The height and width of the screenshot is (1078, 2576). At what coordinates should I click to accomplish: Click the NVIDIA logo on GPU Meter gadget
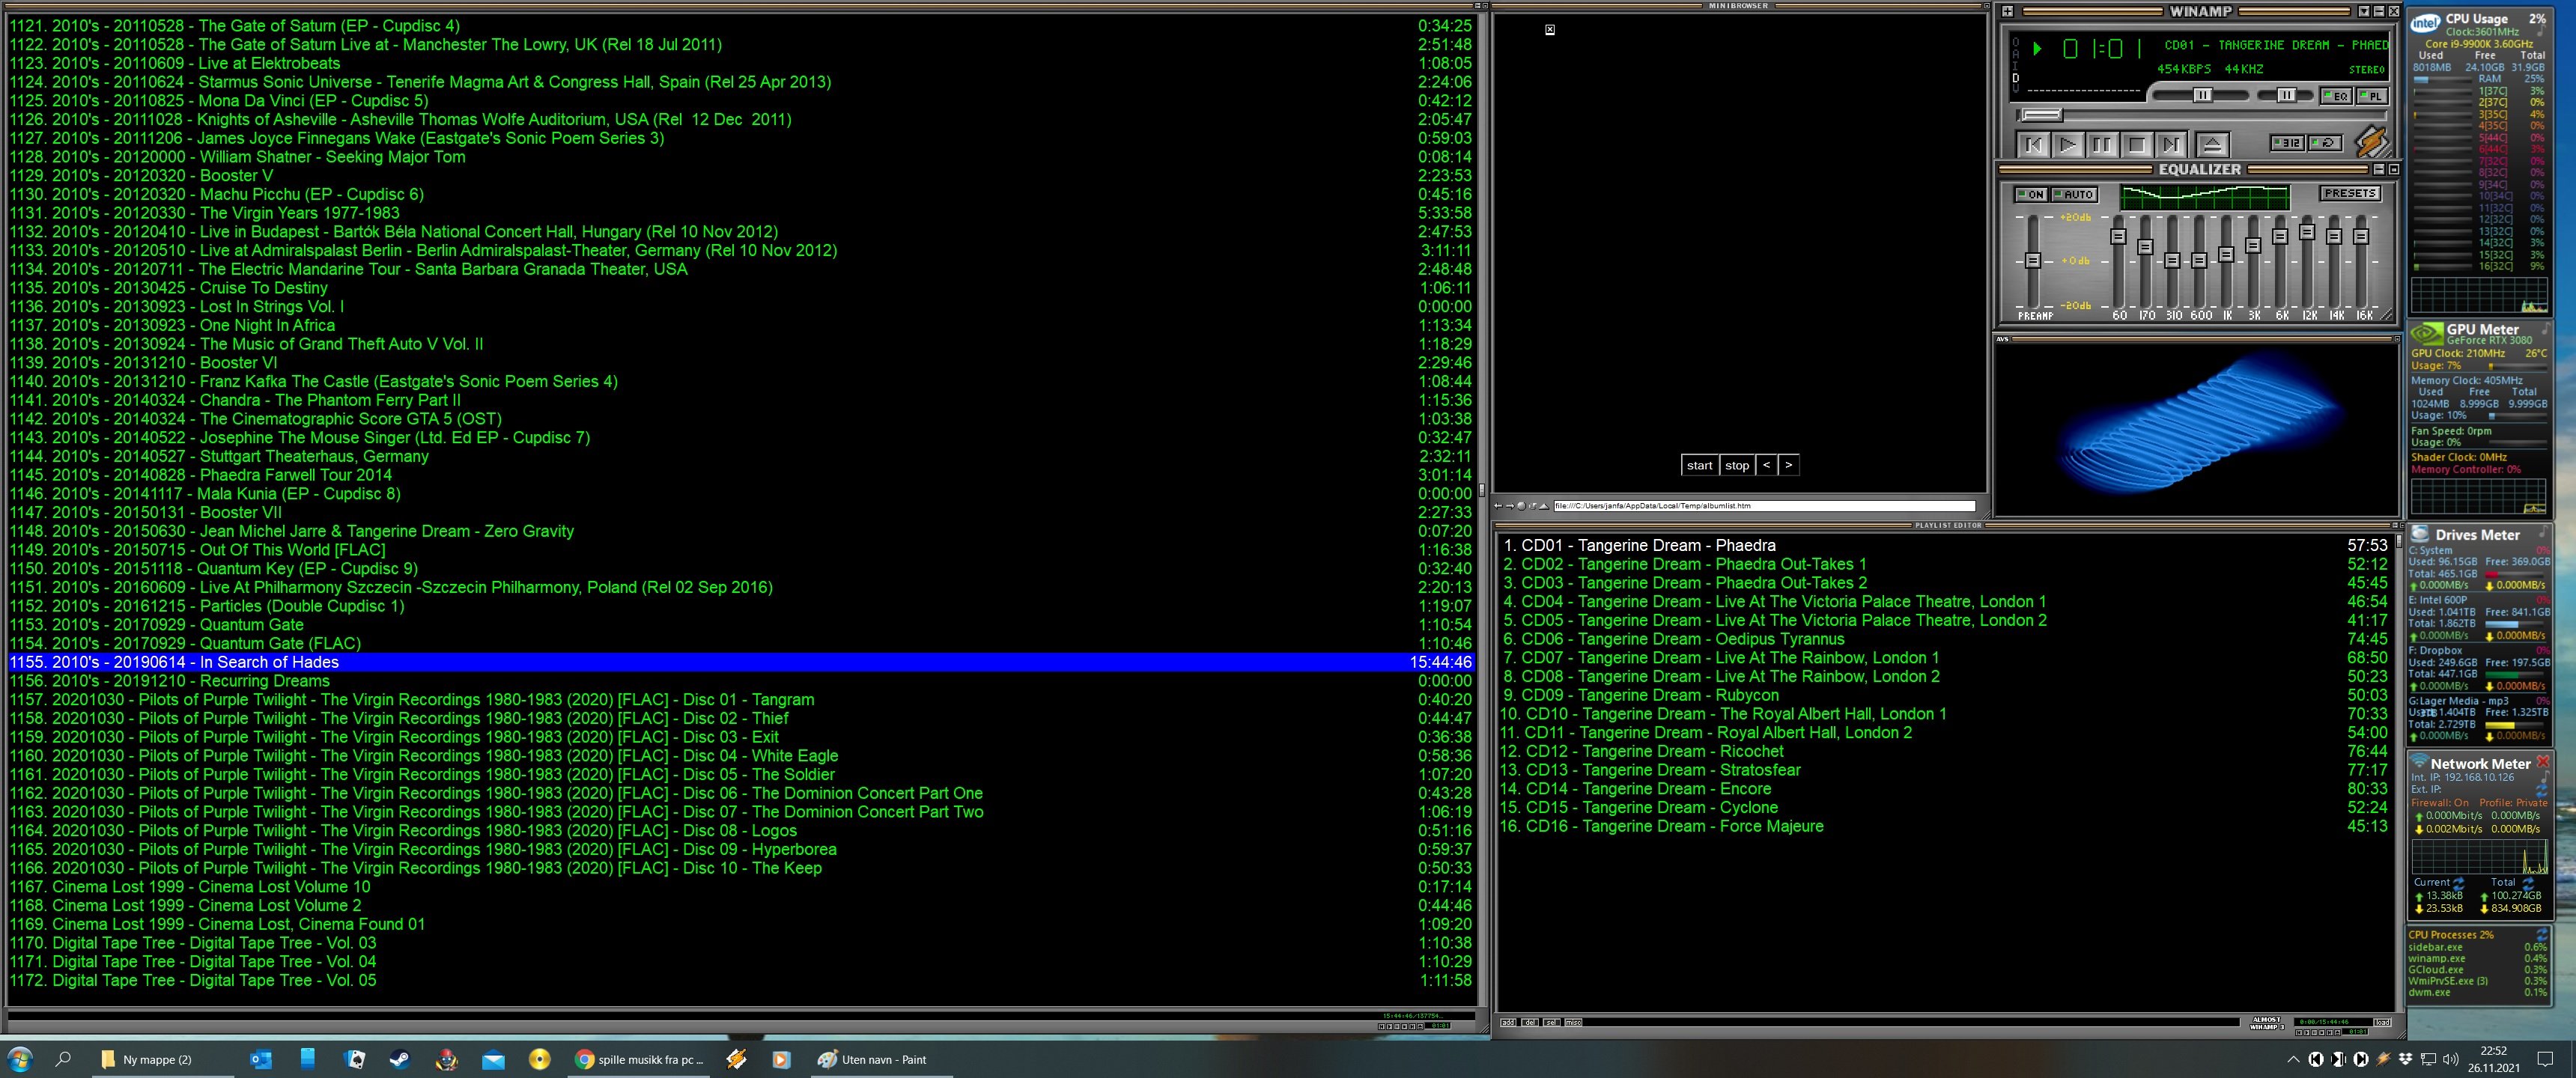pyautogui.click(x=2426, y=333)
